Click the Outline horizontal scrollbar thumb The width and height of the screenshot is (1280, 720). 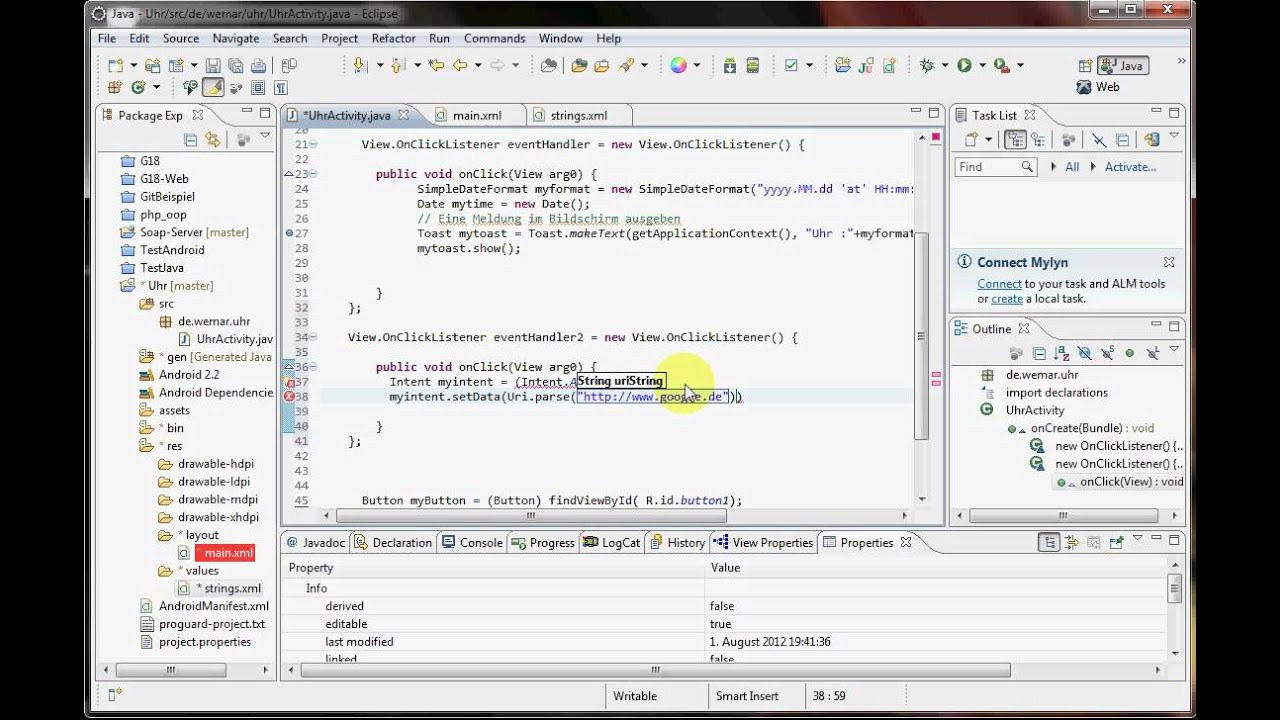1065,517
